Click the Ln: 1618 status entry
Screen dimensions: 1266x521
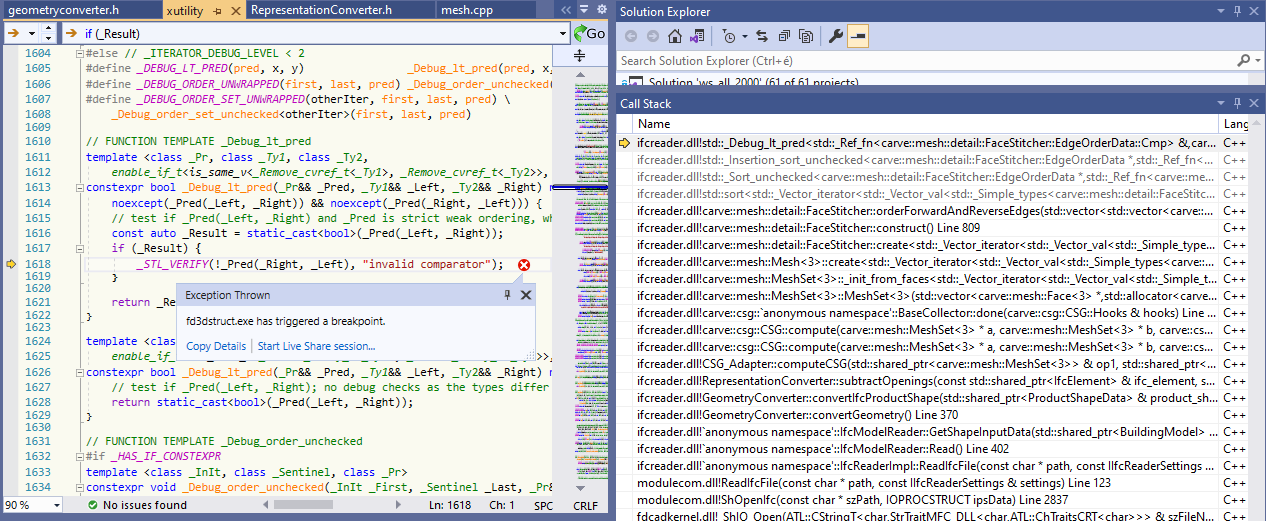coord(449,505)
